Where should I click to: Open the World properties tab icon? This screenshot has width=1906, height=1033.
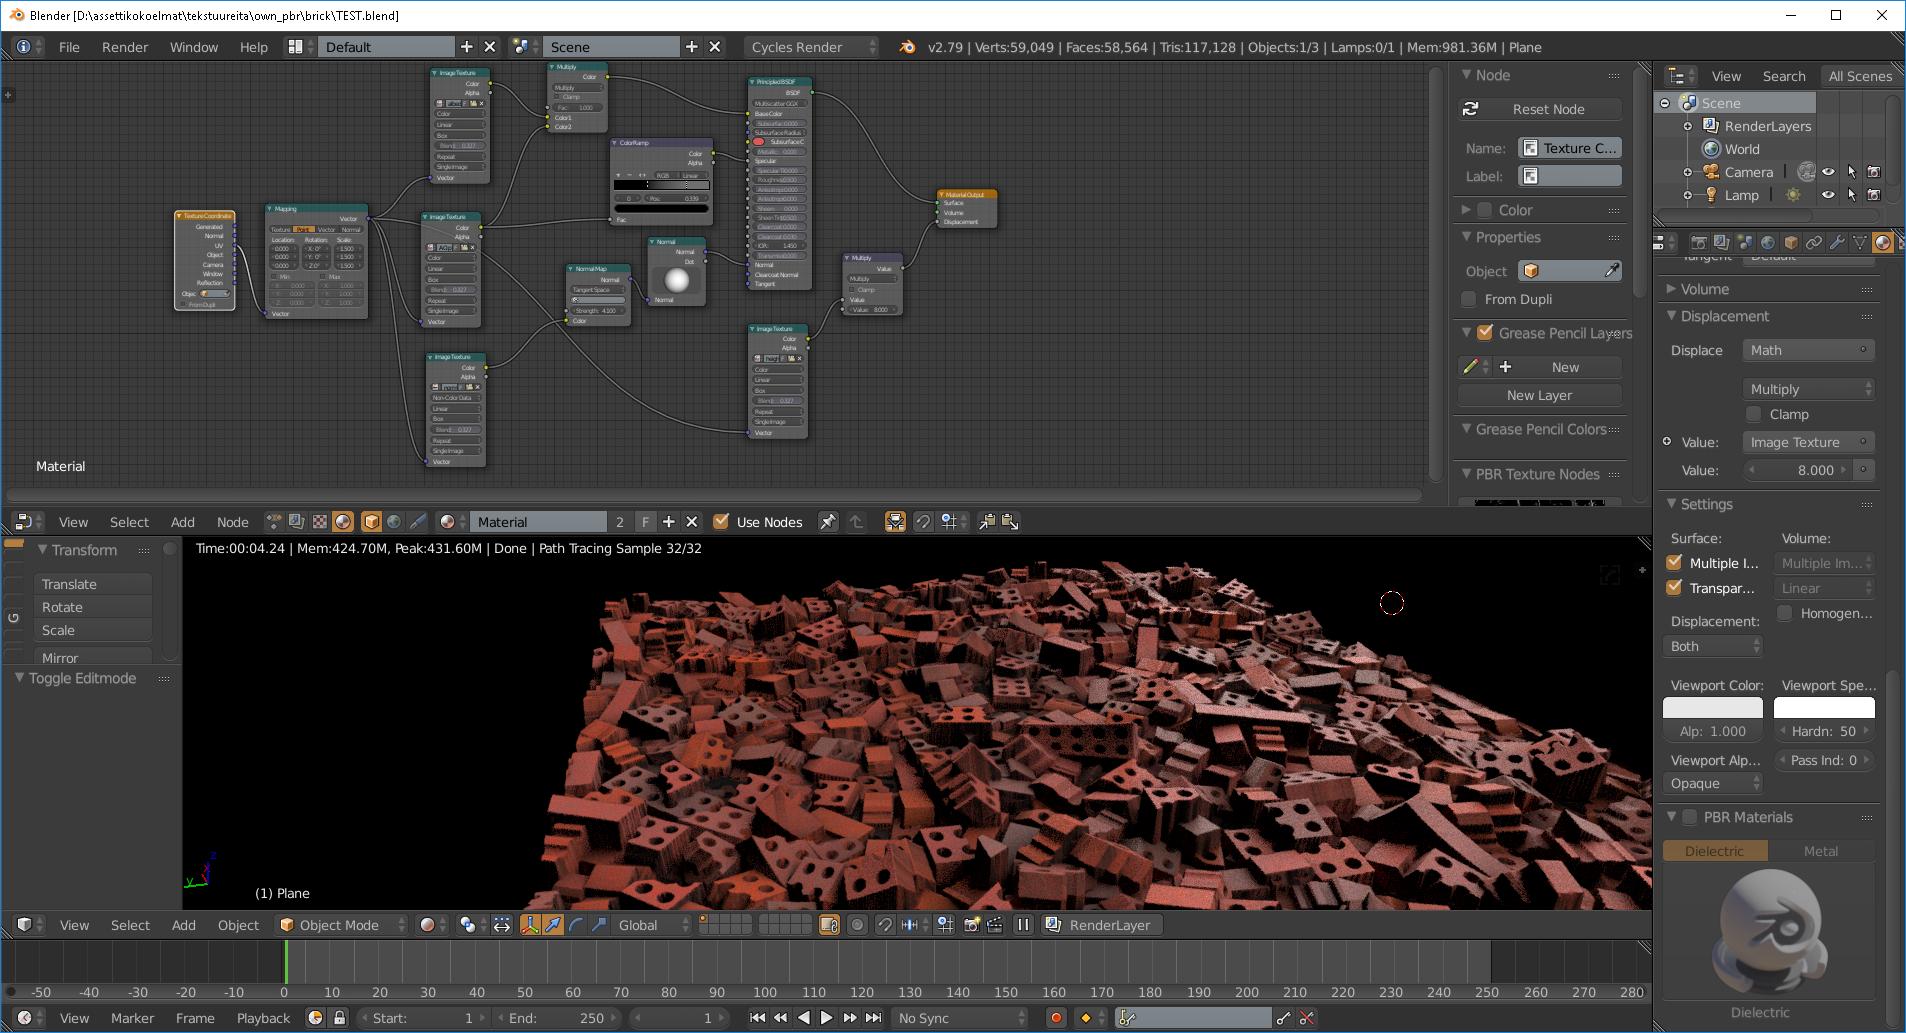(x=1768, y=243)
